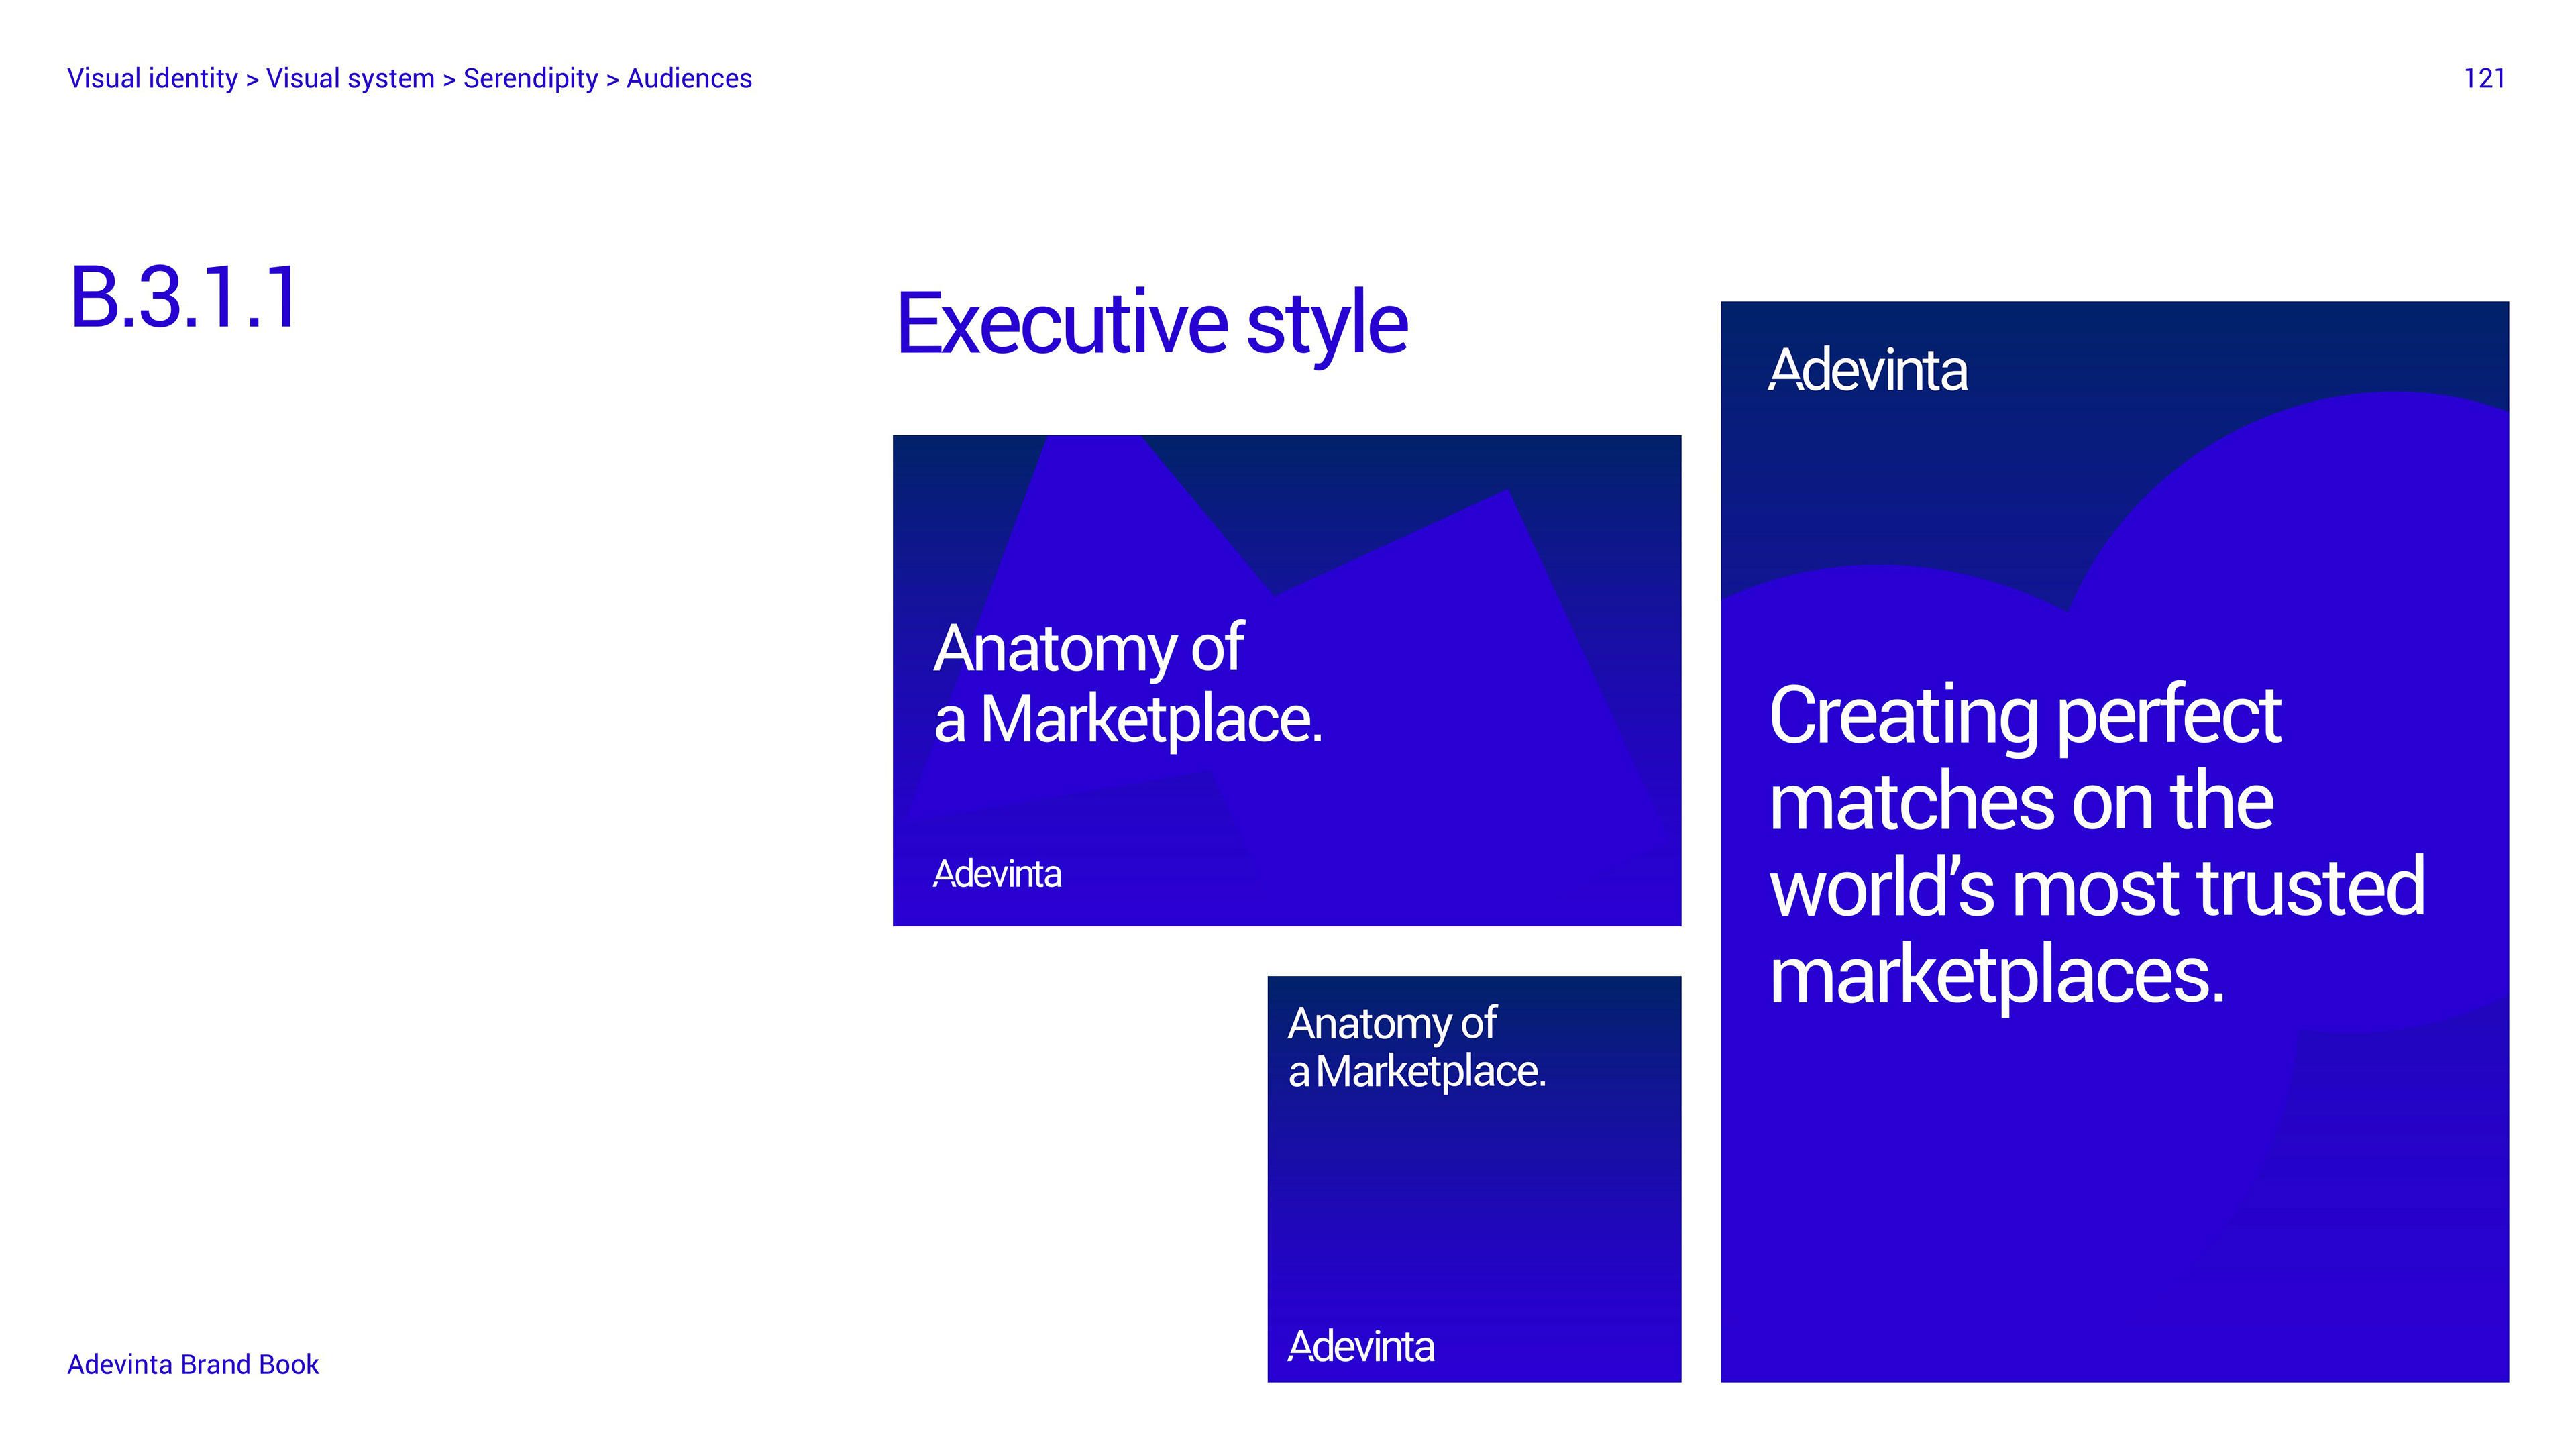
Task: Click the Adevinta logo in small square card
Action: 1361,1346
